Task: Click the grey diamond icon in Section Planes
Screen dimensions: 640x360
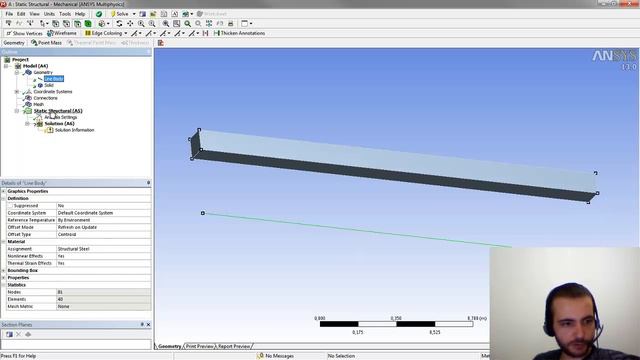Action: pyautogui.click(x=28, y=334)
